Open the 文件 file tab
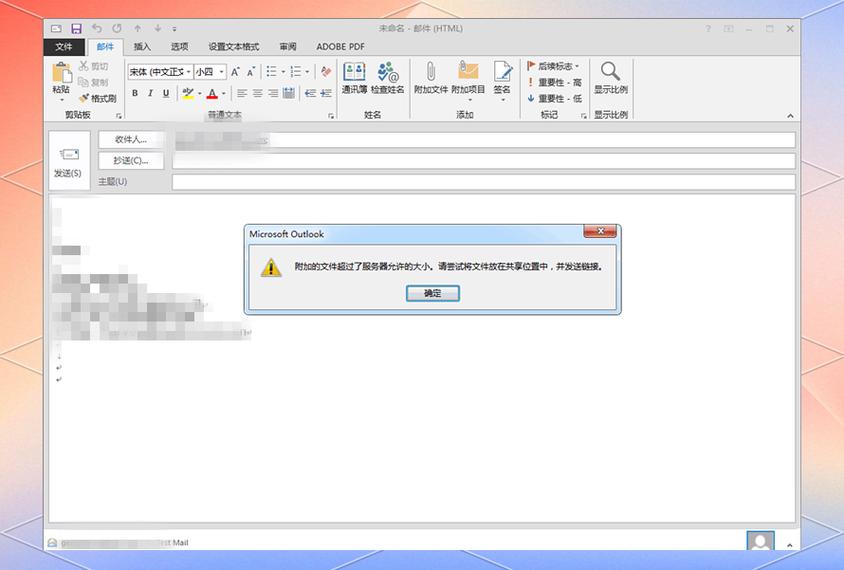Viewport: 844px width, 570px height. pyautogui.click(x=64, y=47)
